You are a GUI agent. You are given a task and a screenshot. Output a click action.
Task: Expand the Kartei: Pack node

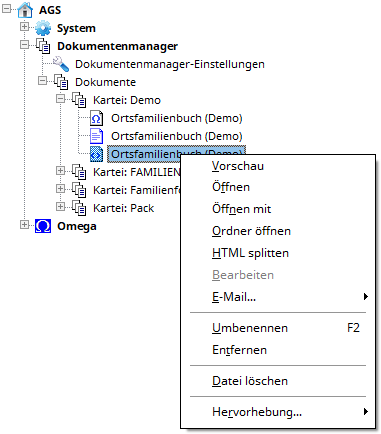coord(60,206)
